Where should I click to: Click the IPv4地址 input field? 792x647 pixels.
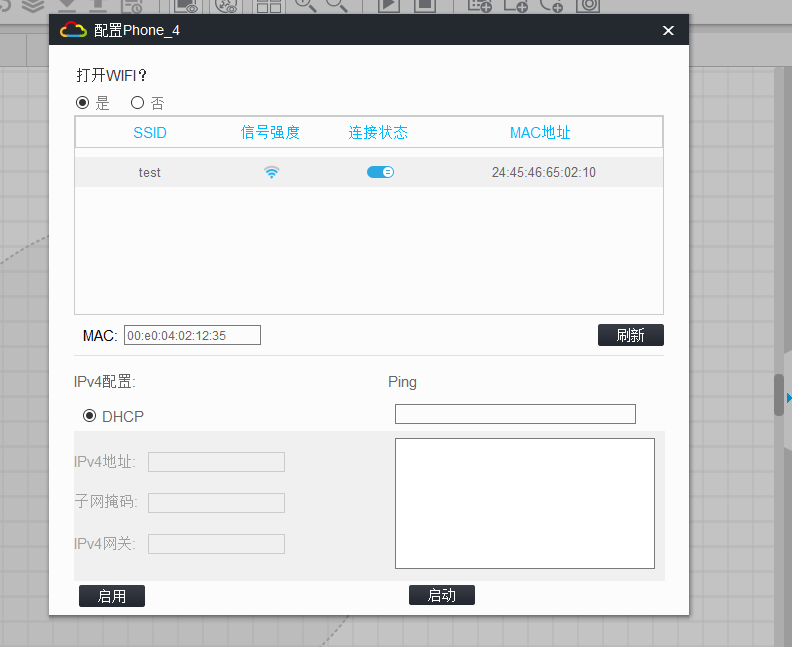216,462
